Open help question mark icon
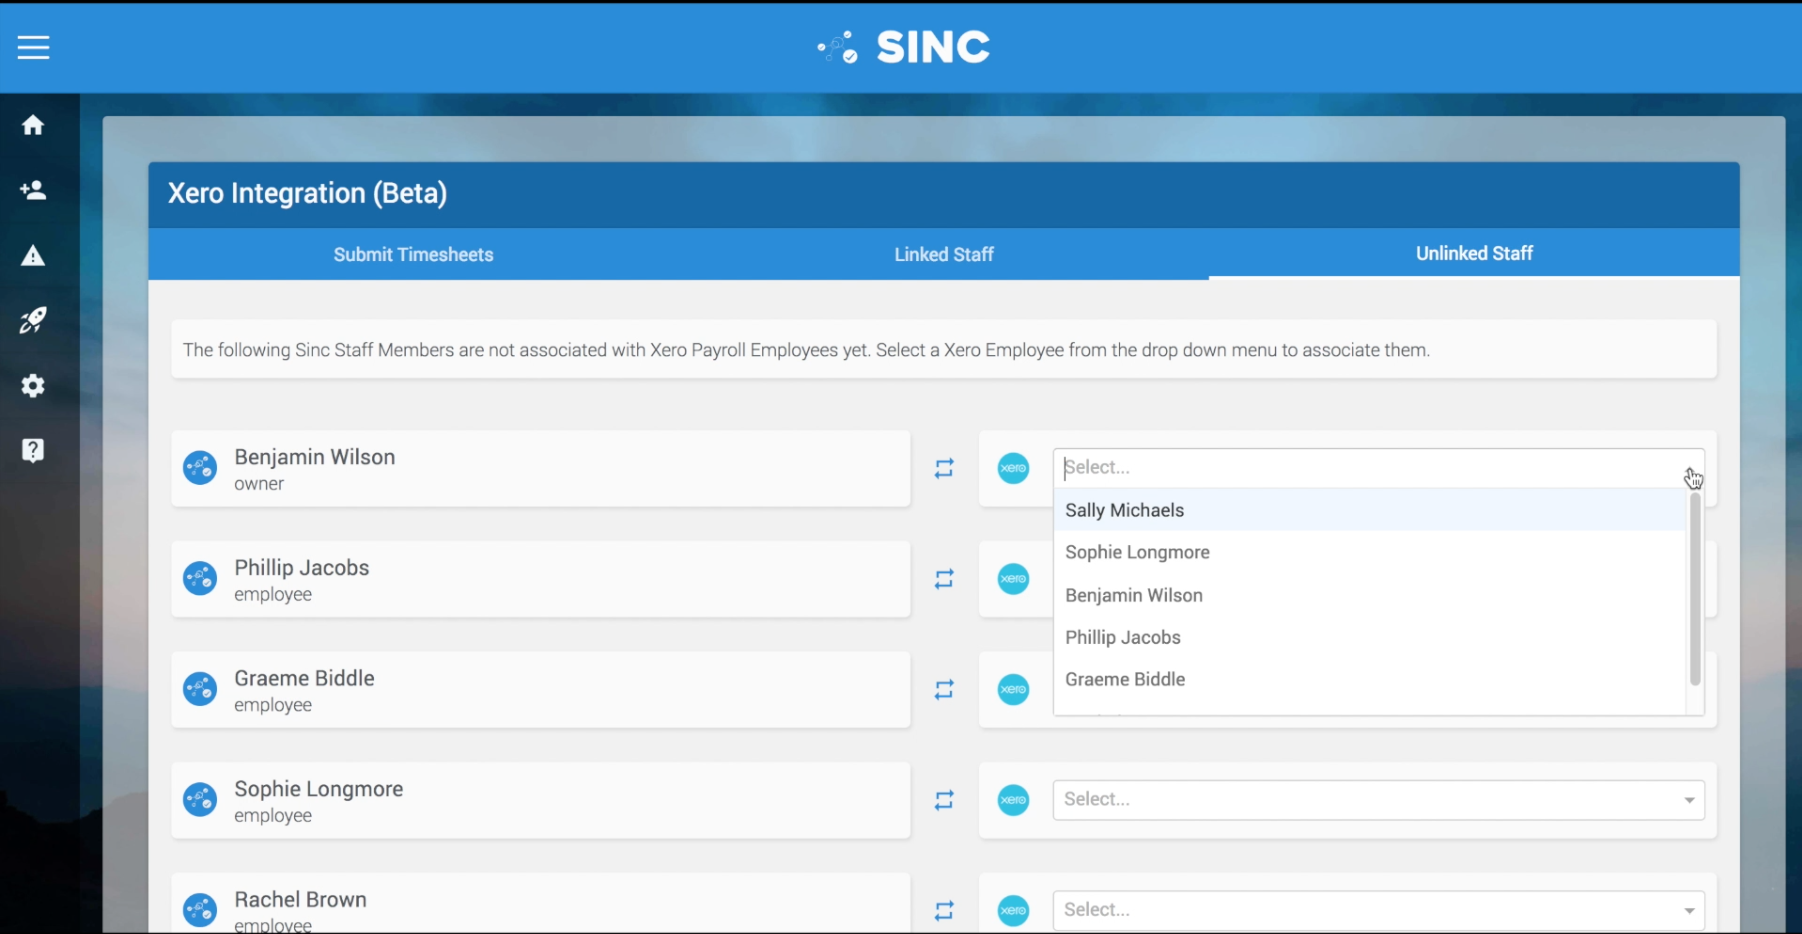 click(x=33, y=451)
